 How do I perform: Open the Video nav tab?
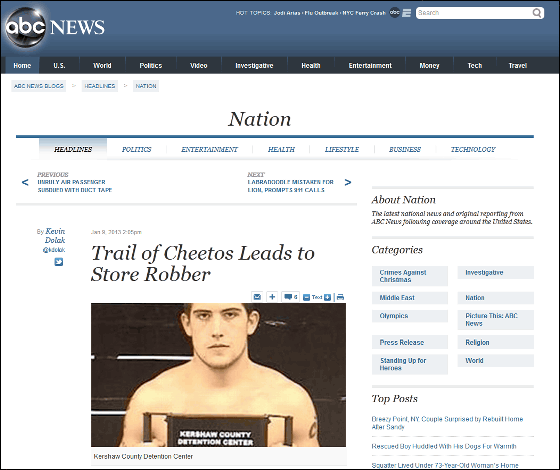199,66
